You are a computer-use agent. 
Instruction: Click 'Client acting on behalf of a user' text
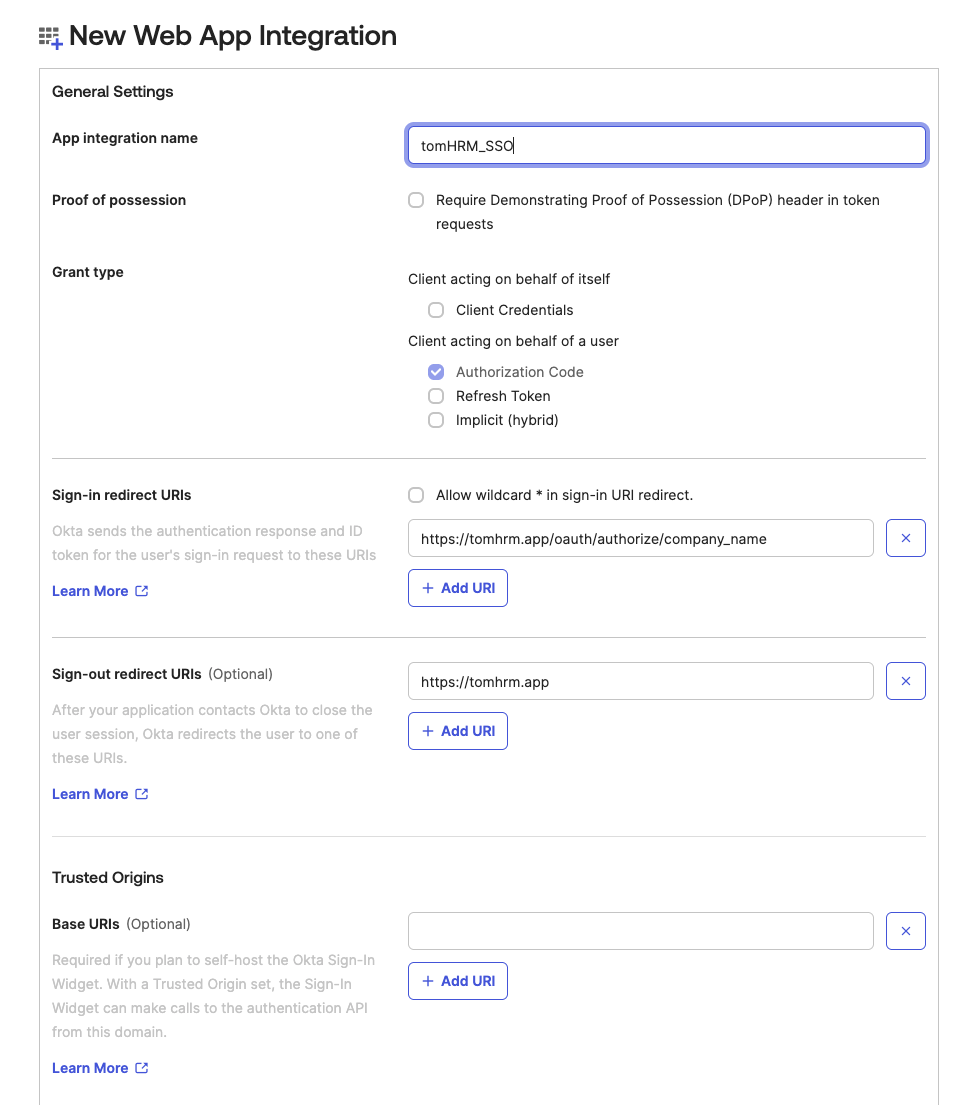click(x=513, y=341)
